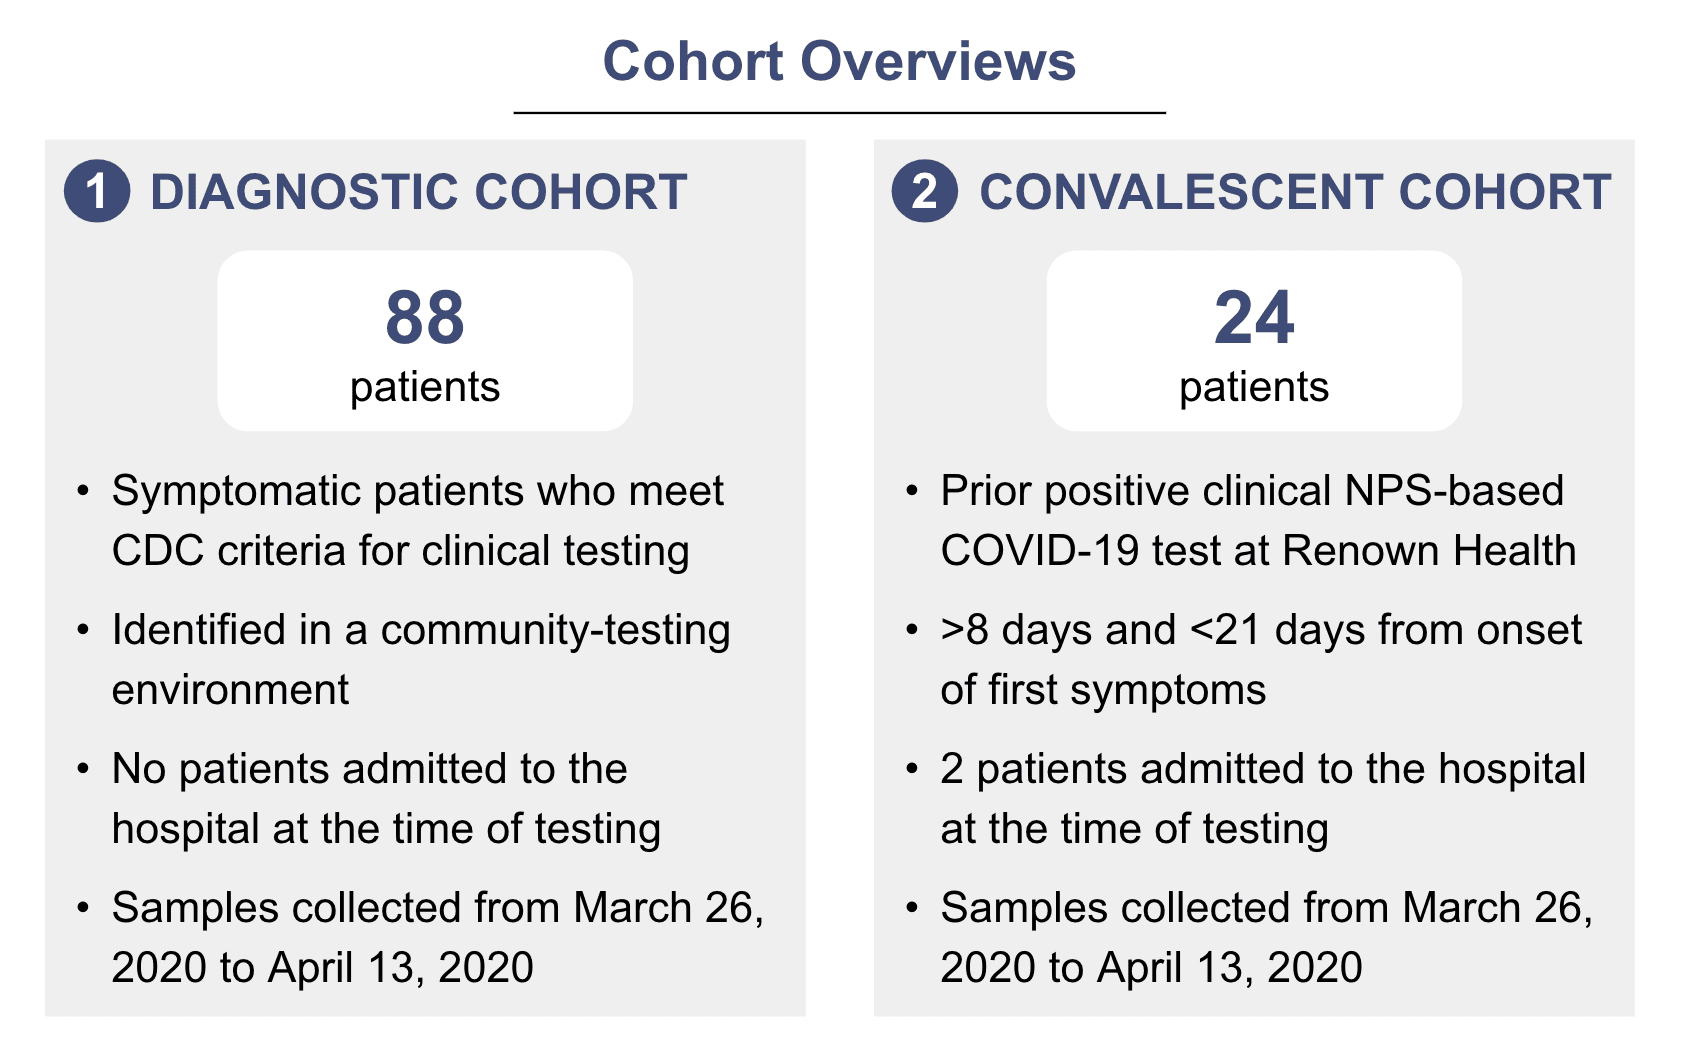Click the "No patients admitted" bullet text

point(385,798)
